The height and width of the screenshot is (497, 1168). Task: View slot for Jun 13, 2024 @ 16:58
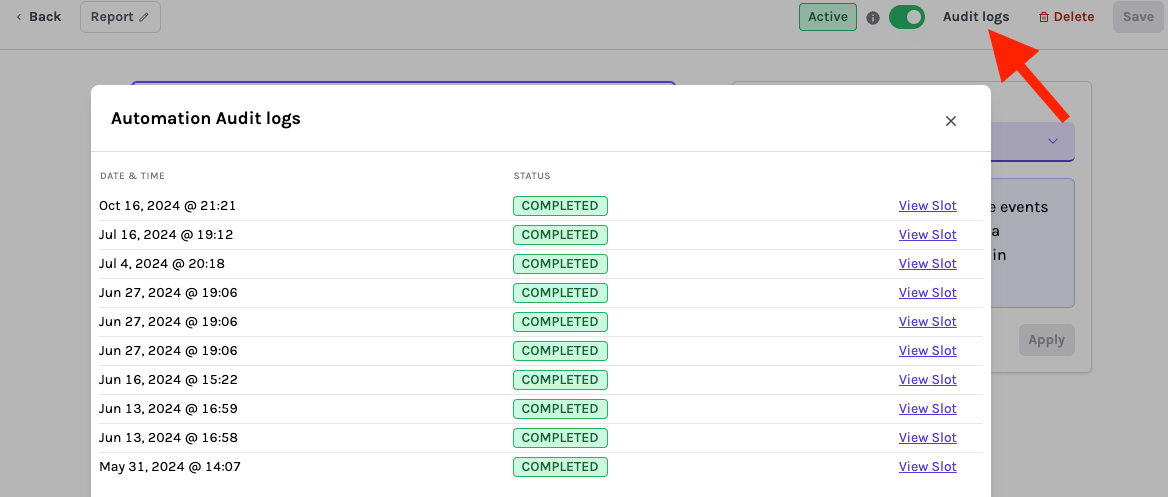pos(927,438)
